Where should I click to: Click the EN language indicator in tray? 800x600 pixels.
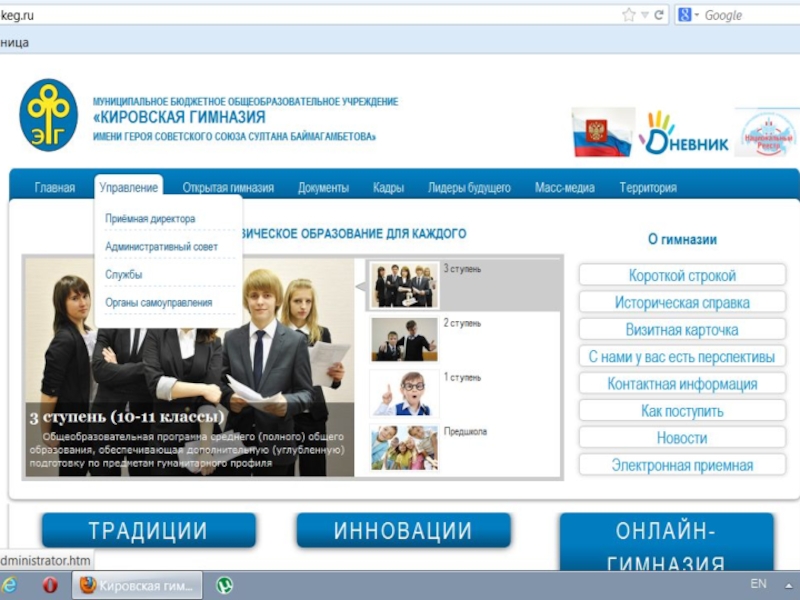[758, 583]
